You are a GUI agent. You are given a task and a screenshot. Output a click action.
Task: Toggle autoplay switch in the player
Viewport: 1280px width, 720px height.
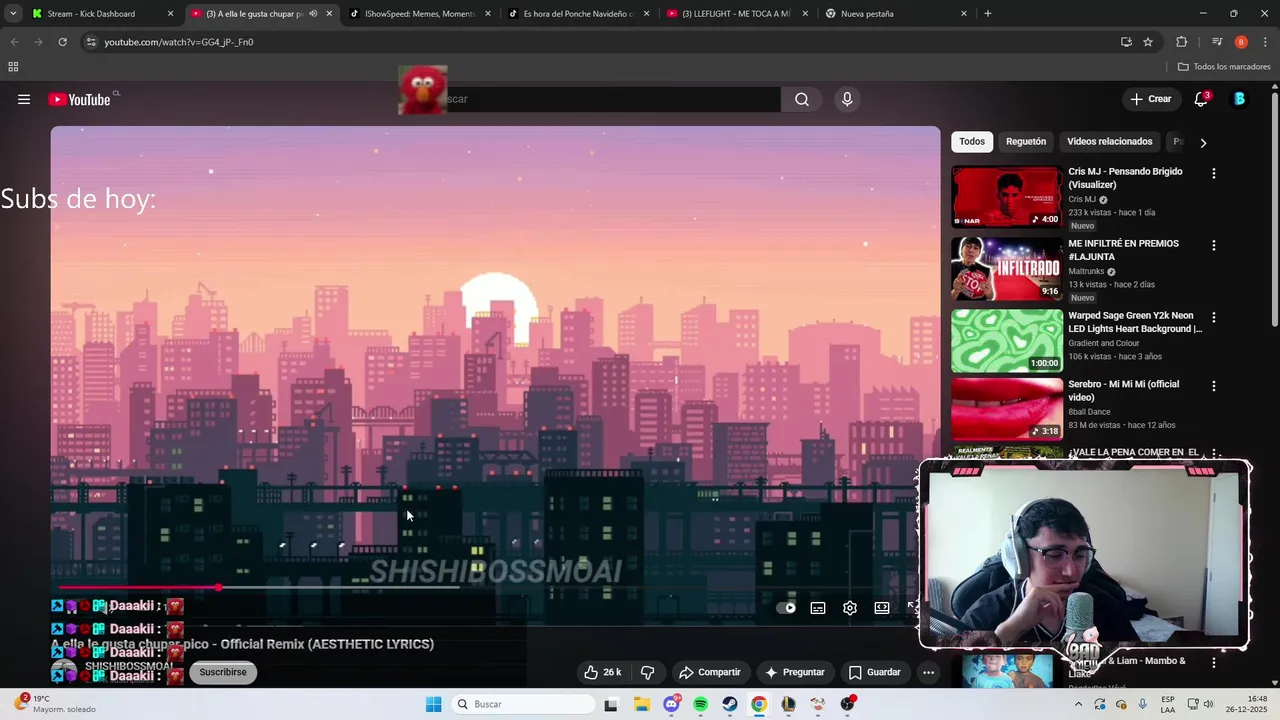787,608
